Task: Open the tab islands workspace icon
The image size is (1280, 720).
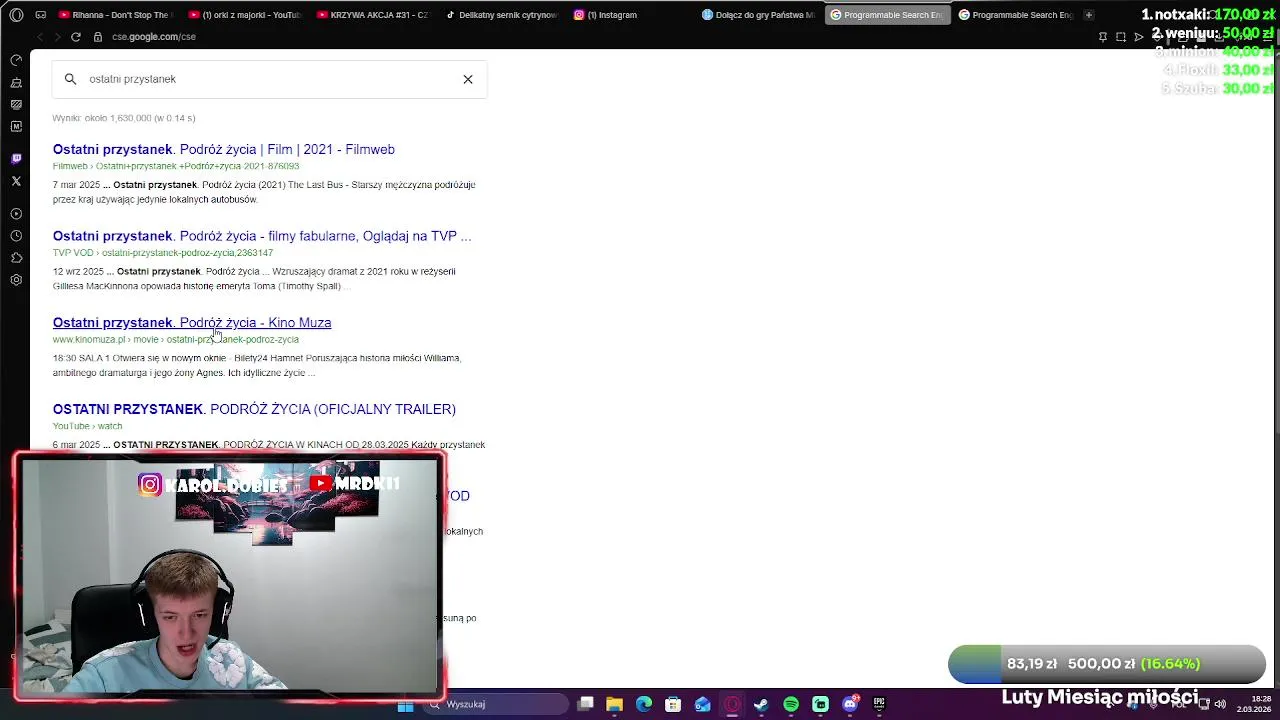Action: 40,15
